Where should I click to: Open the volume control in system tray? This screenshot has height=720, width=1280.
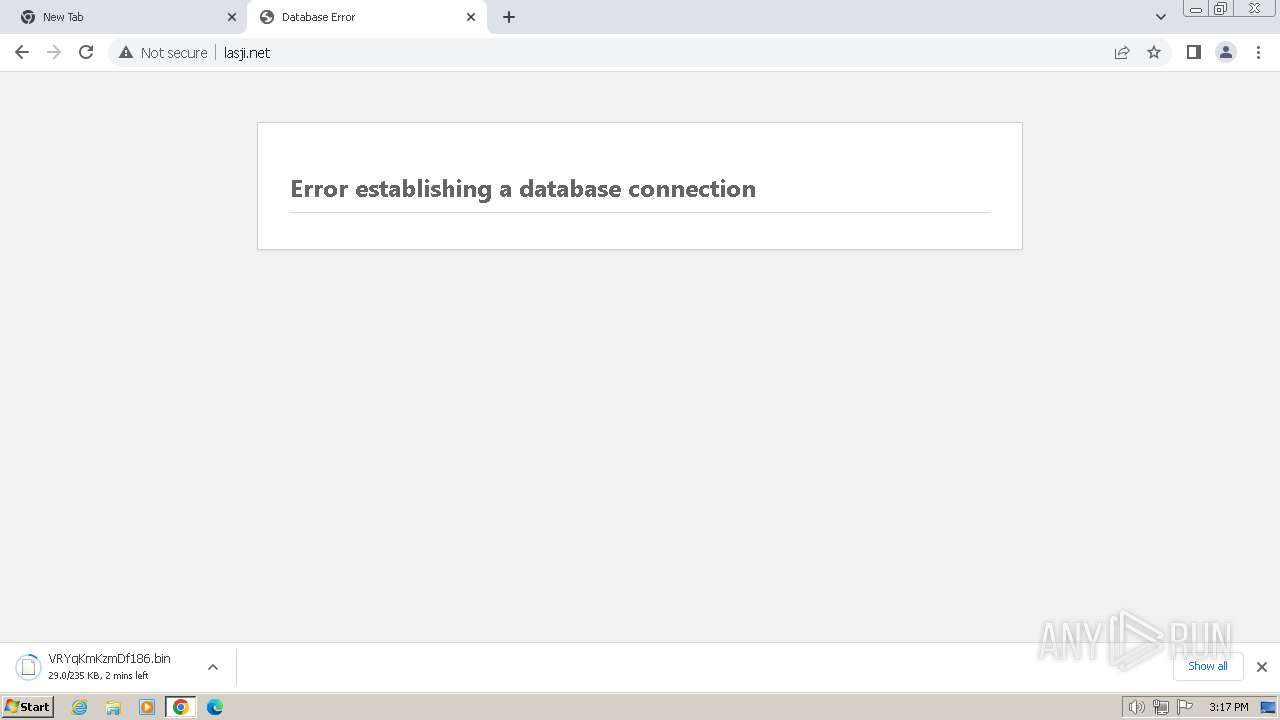tap(1136, 707)
